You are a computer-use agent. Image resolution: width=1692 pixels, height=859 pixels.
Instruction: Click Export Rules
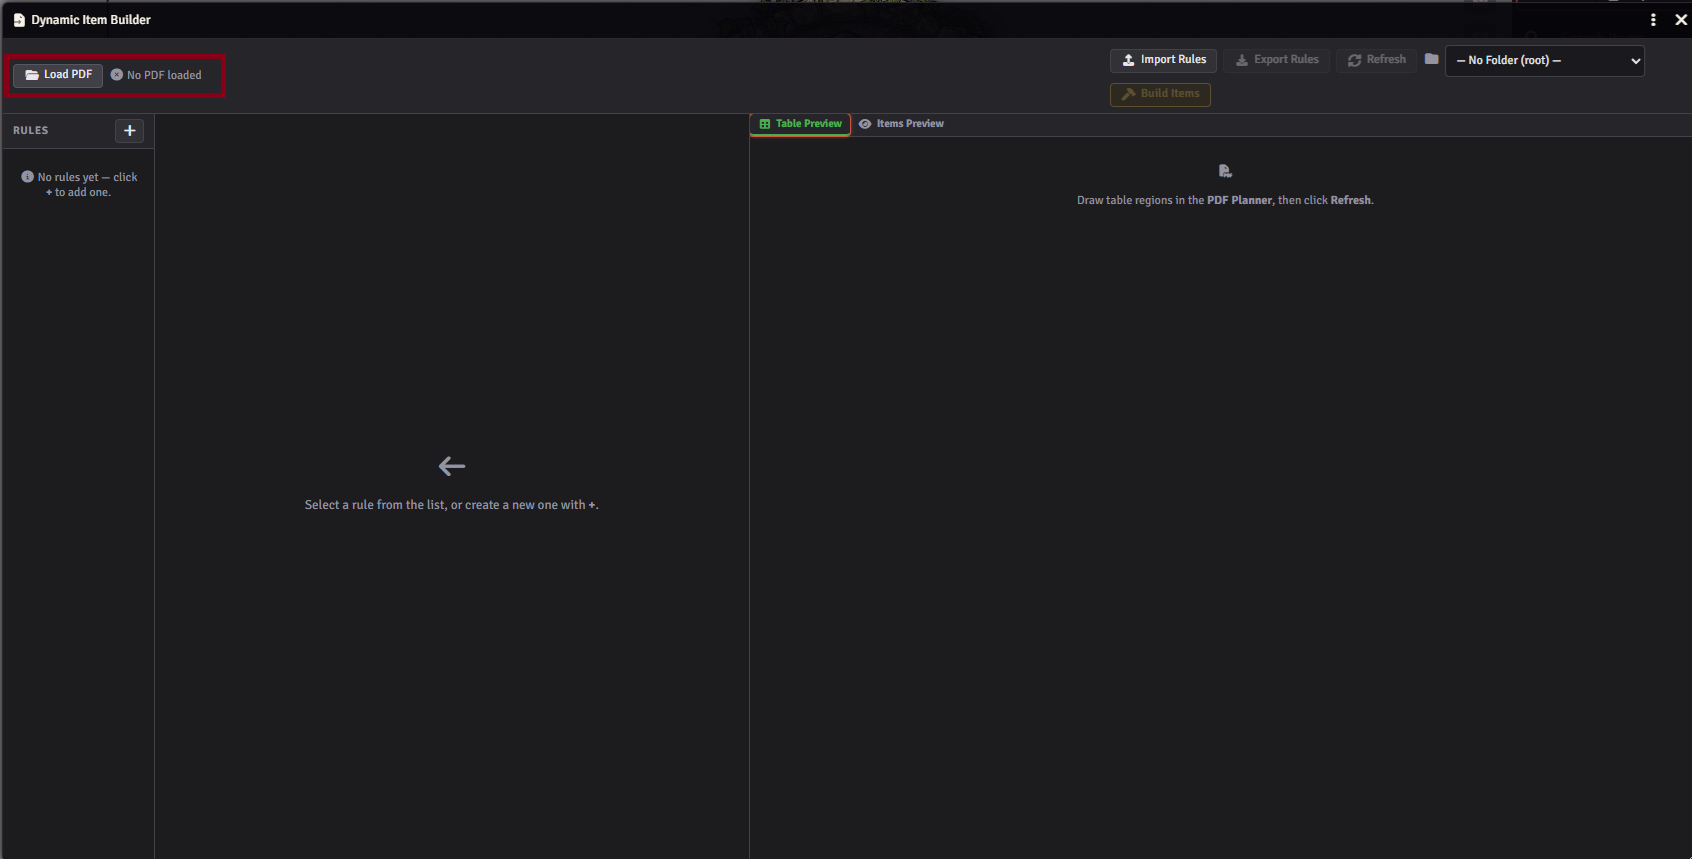[1276, 60]
